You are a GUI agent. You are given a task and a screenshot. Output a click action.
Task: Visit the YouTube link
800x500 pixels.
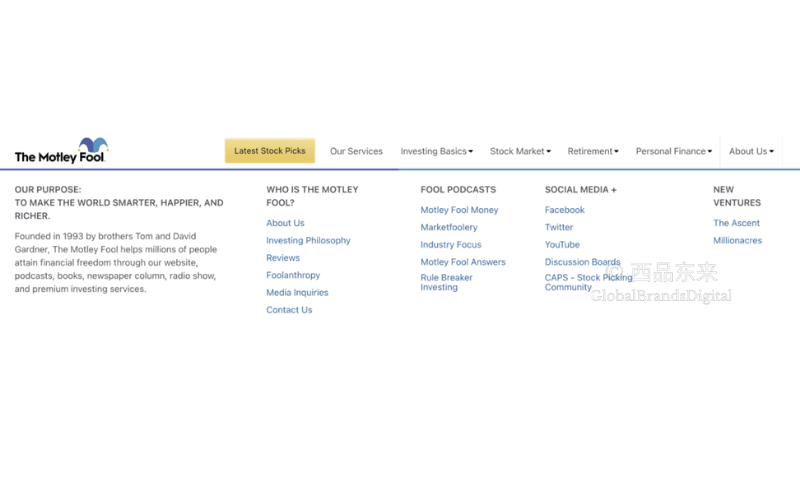pyautogui.click(x=562, y=244)
